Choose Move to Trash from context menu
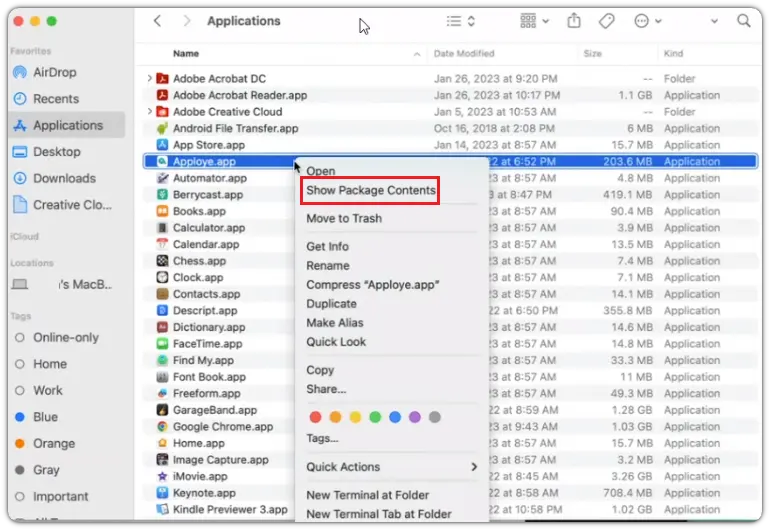The image size is (770, 530). click(x=344, y=218)
